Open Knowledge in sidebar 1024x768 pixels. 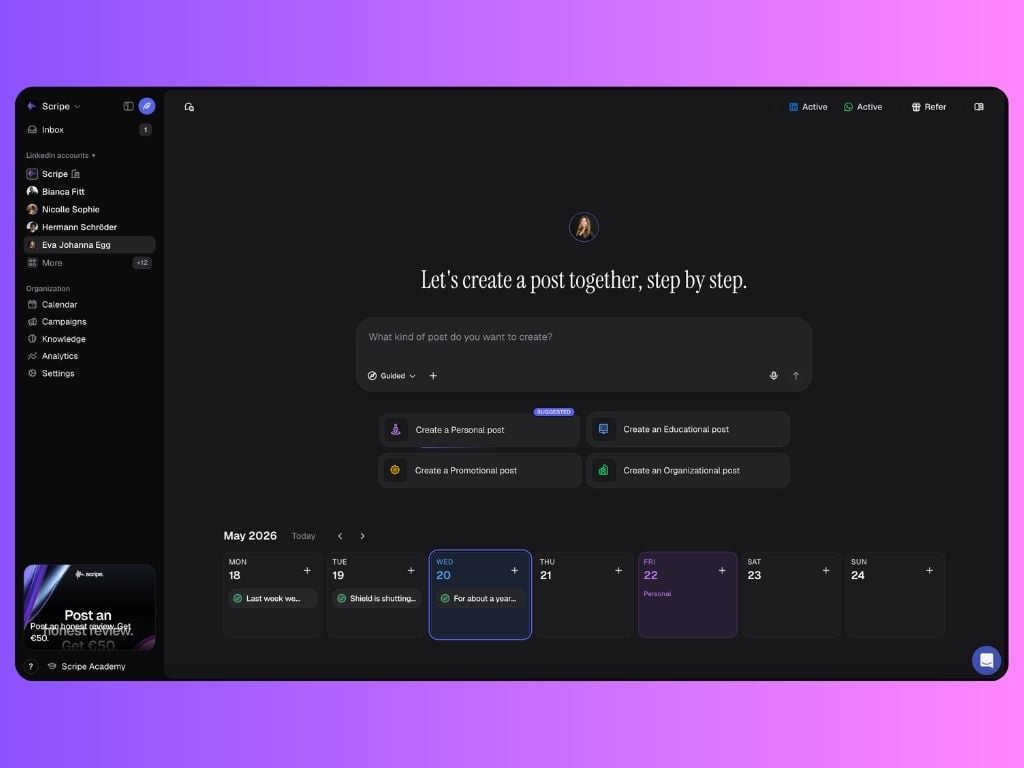pyautogui.click(x=89, y=339)
